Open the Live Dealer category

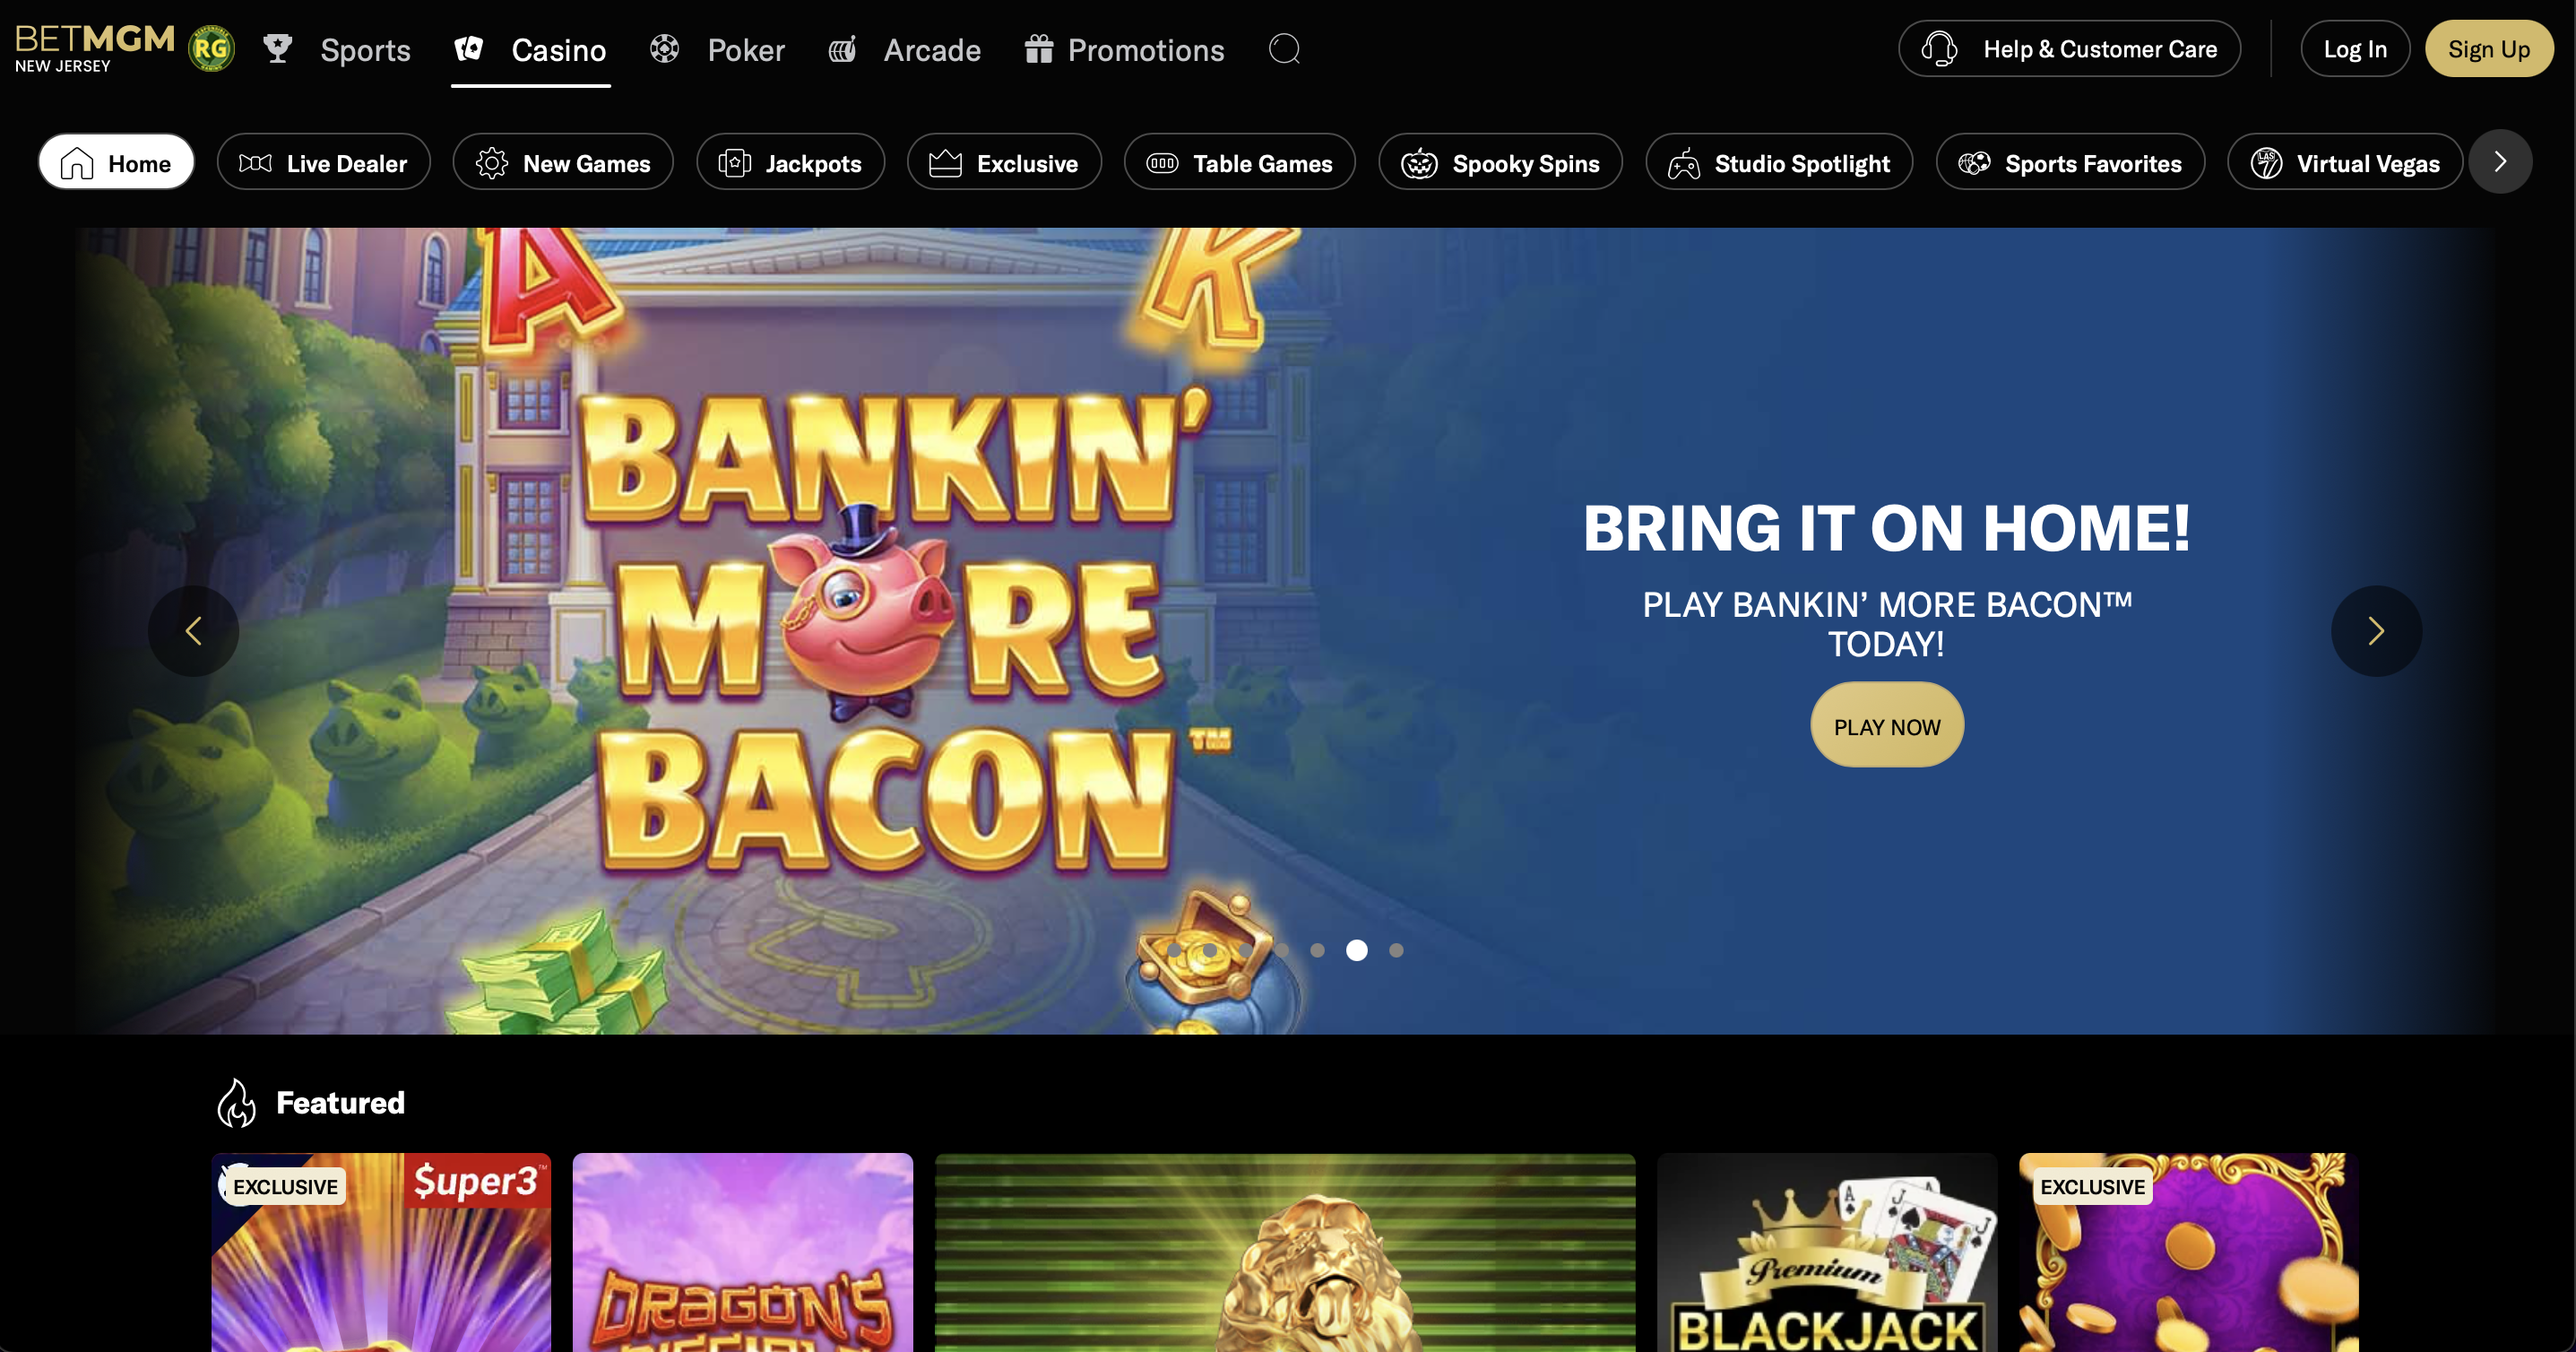tap(324, 162)
